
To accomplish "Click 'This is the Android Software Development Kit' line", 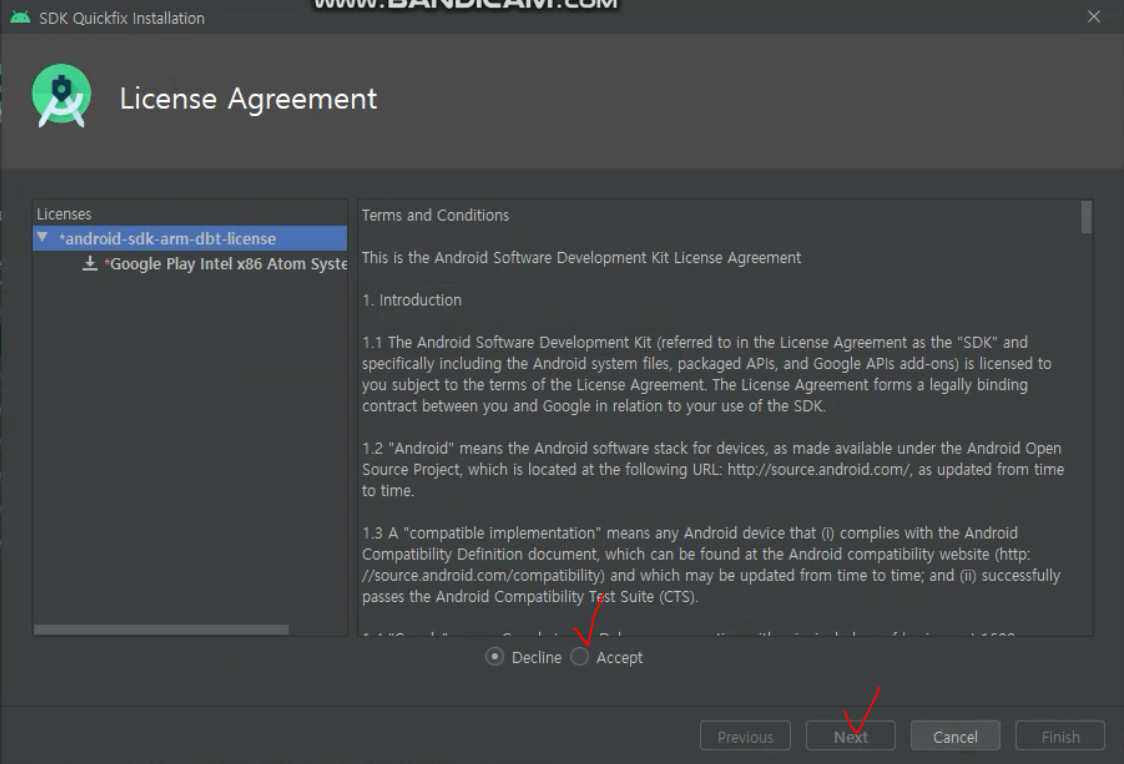I will 581,257.
